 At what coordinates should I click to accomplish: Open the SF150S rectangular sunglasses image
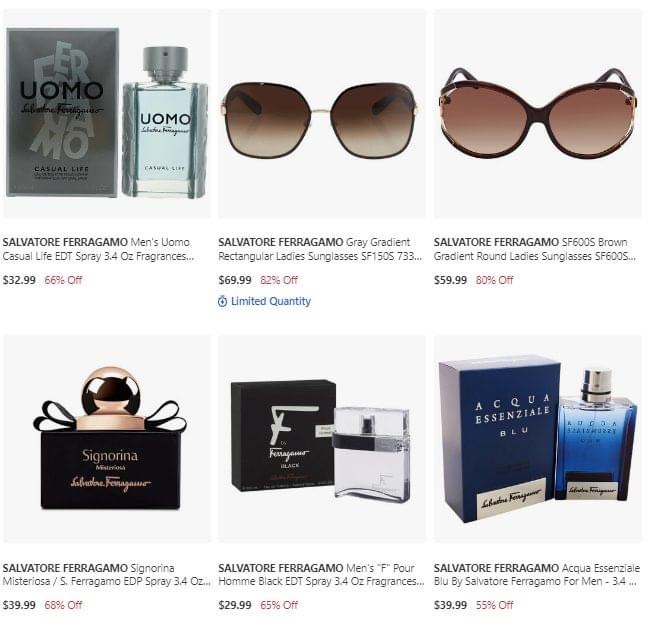[x=322, y=114]
